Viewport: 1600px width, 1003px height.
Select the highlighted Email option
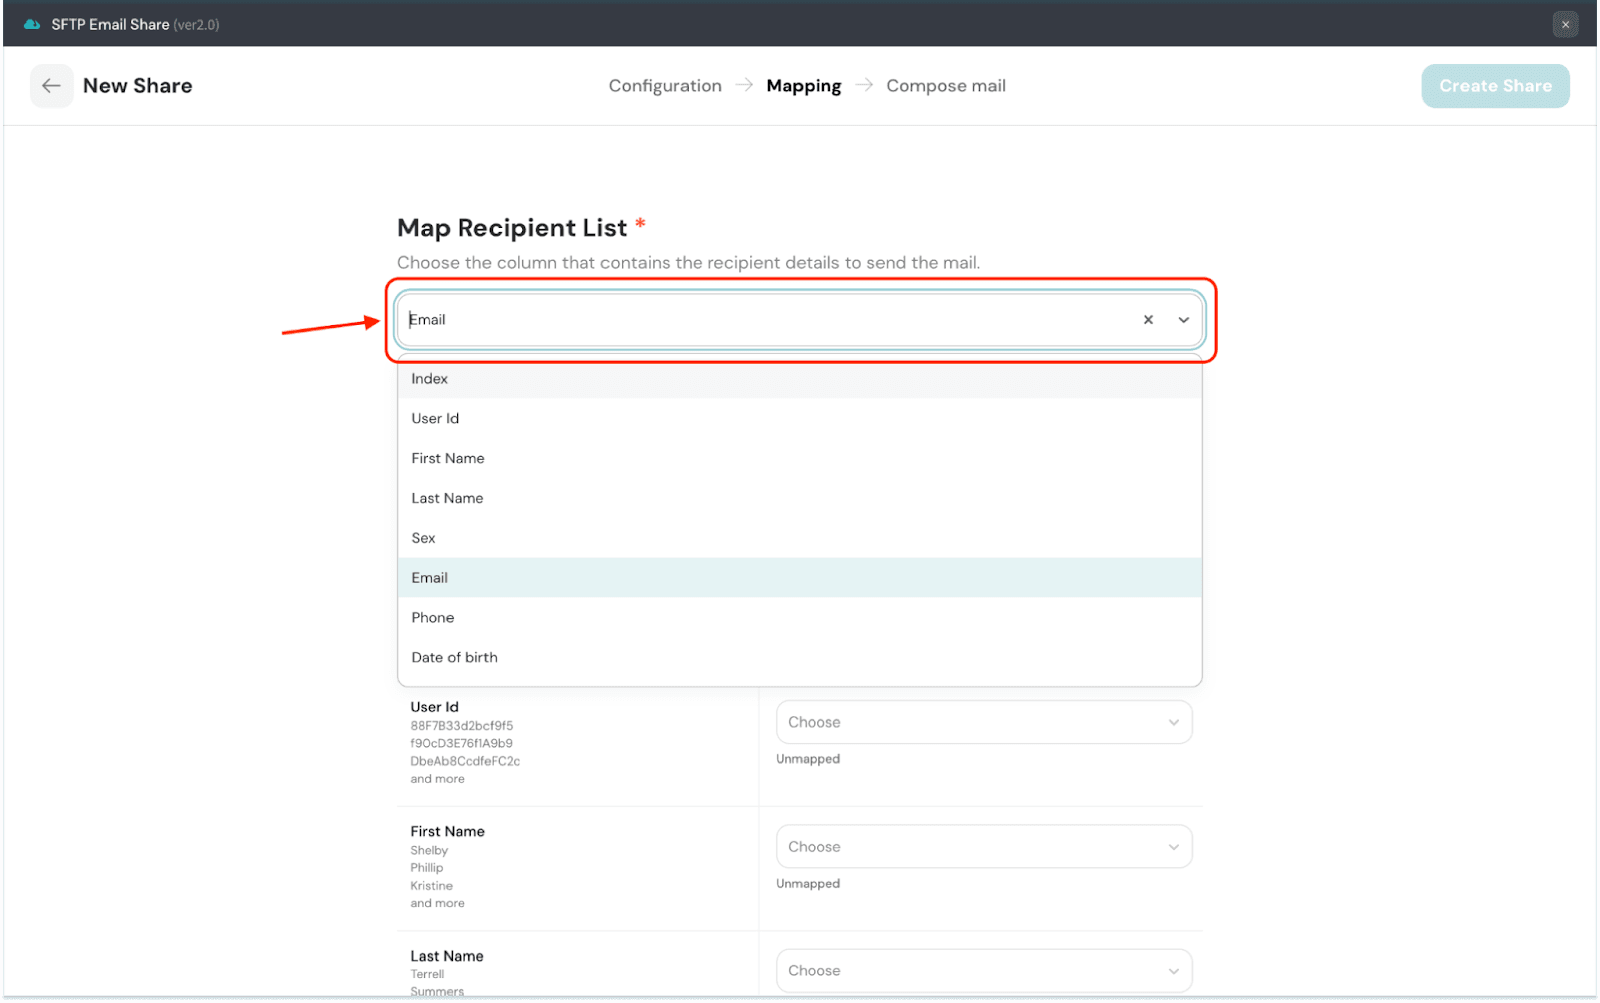point(430,578)
